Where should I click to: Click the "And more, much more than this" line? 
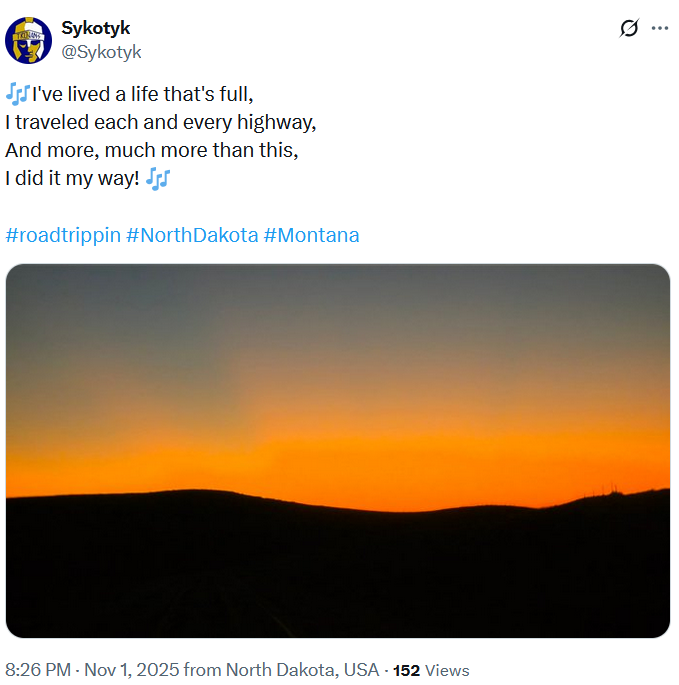(x=152, y=151)
